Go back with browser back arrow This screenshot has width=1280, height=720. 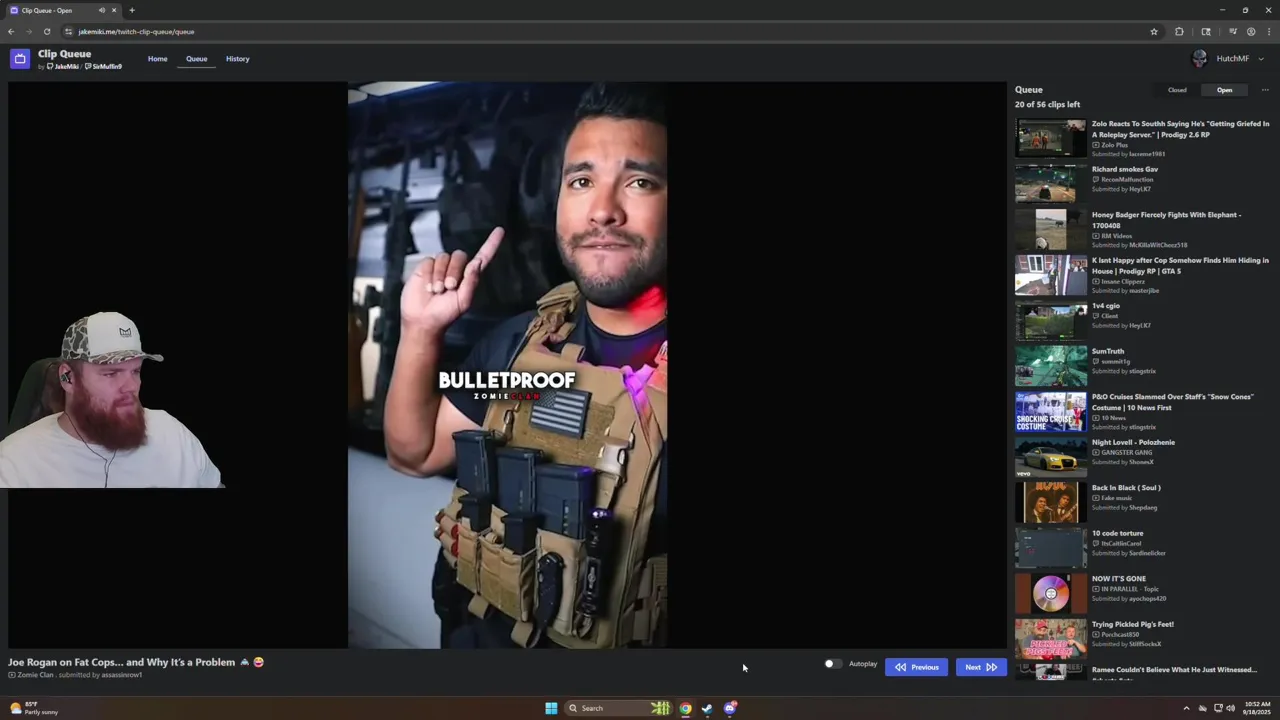pyautogui.click(x=11, y=31)
